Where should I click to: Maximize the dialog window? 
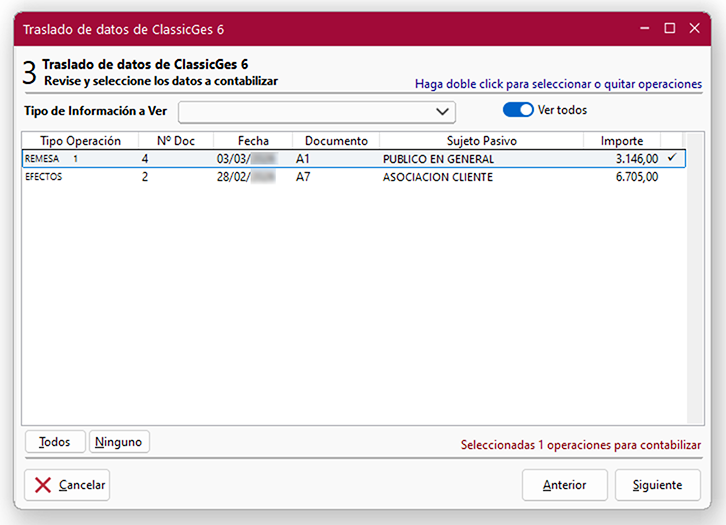tap(669, 28)
